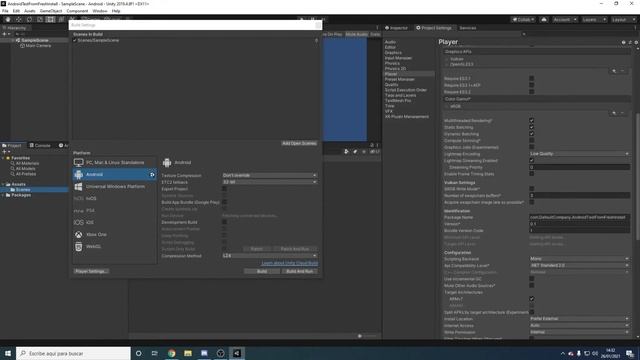Open Scripting Backend dropdown
The height and width of the screenshot is (360, 640).
coord(579,259)
